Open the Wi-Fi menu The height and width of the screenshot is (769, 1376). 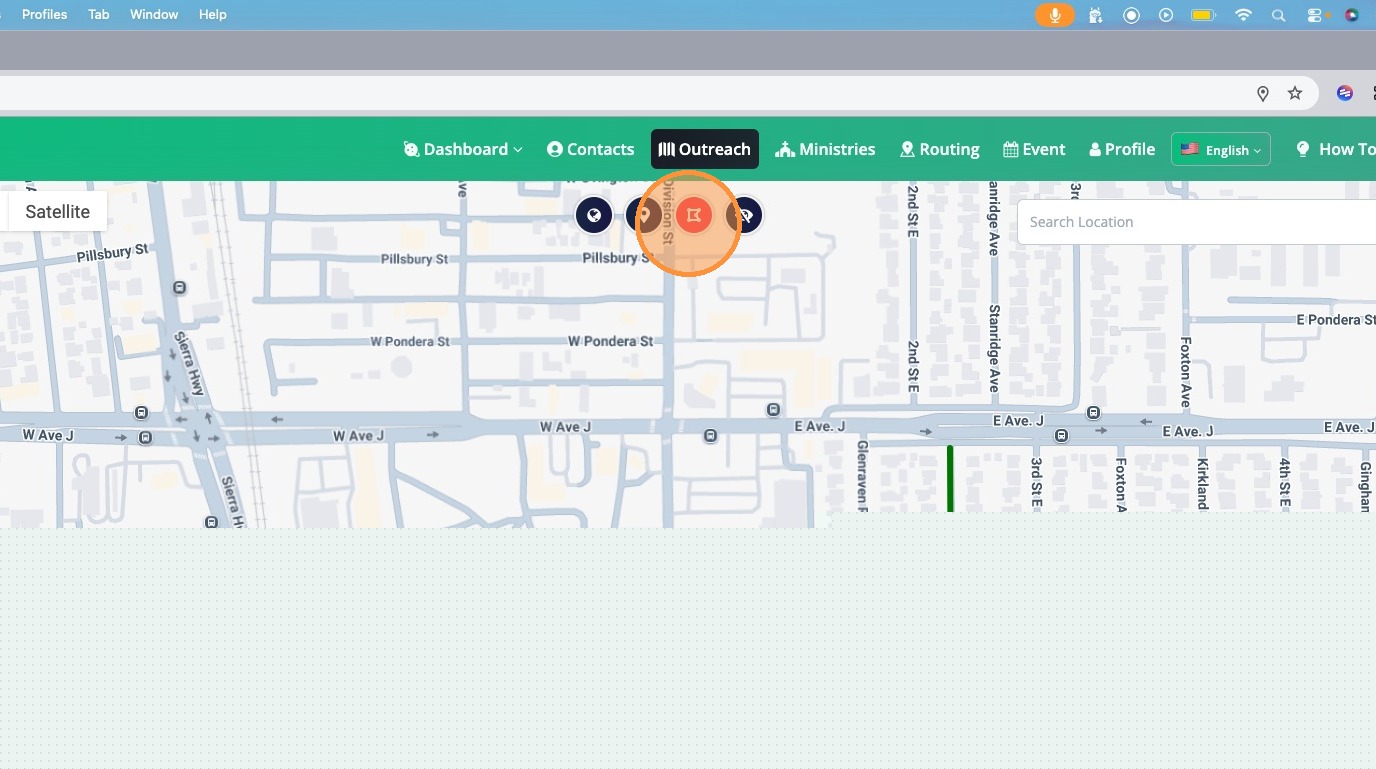click(1243, 15)
